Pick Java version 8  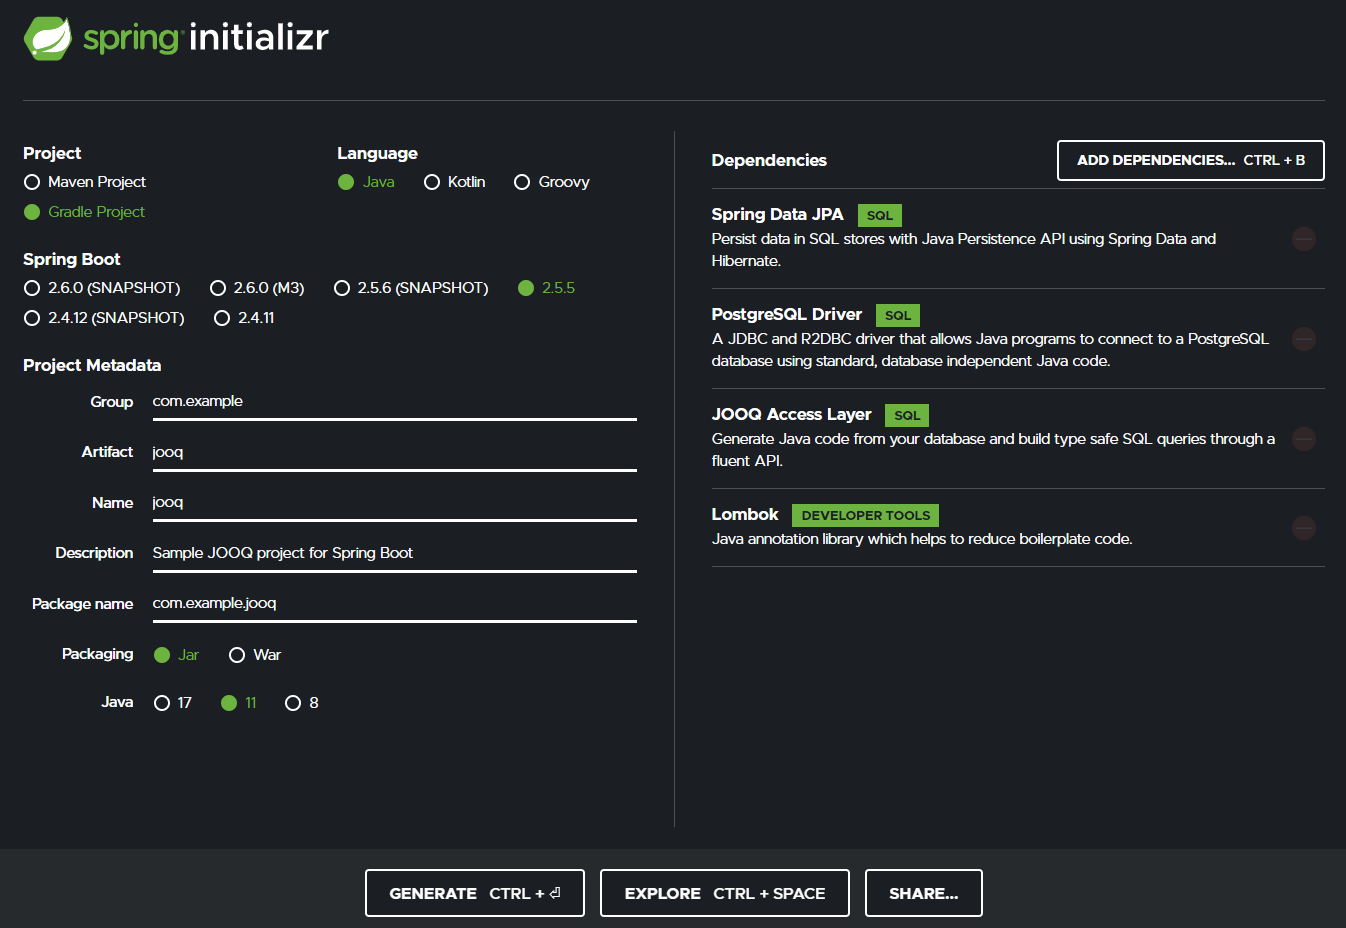click(x=302, y=703)
